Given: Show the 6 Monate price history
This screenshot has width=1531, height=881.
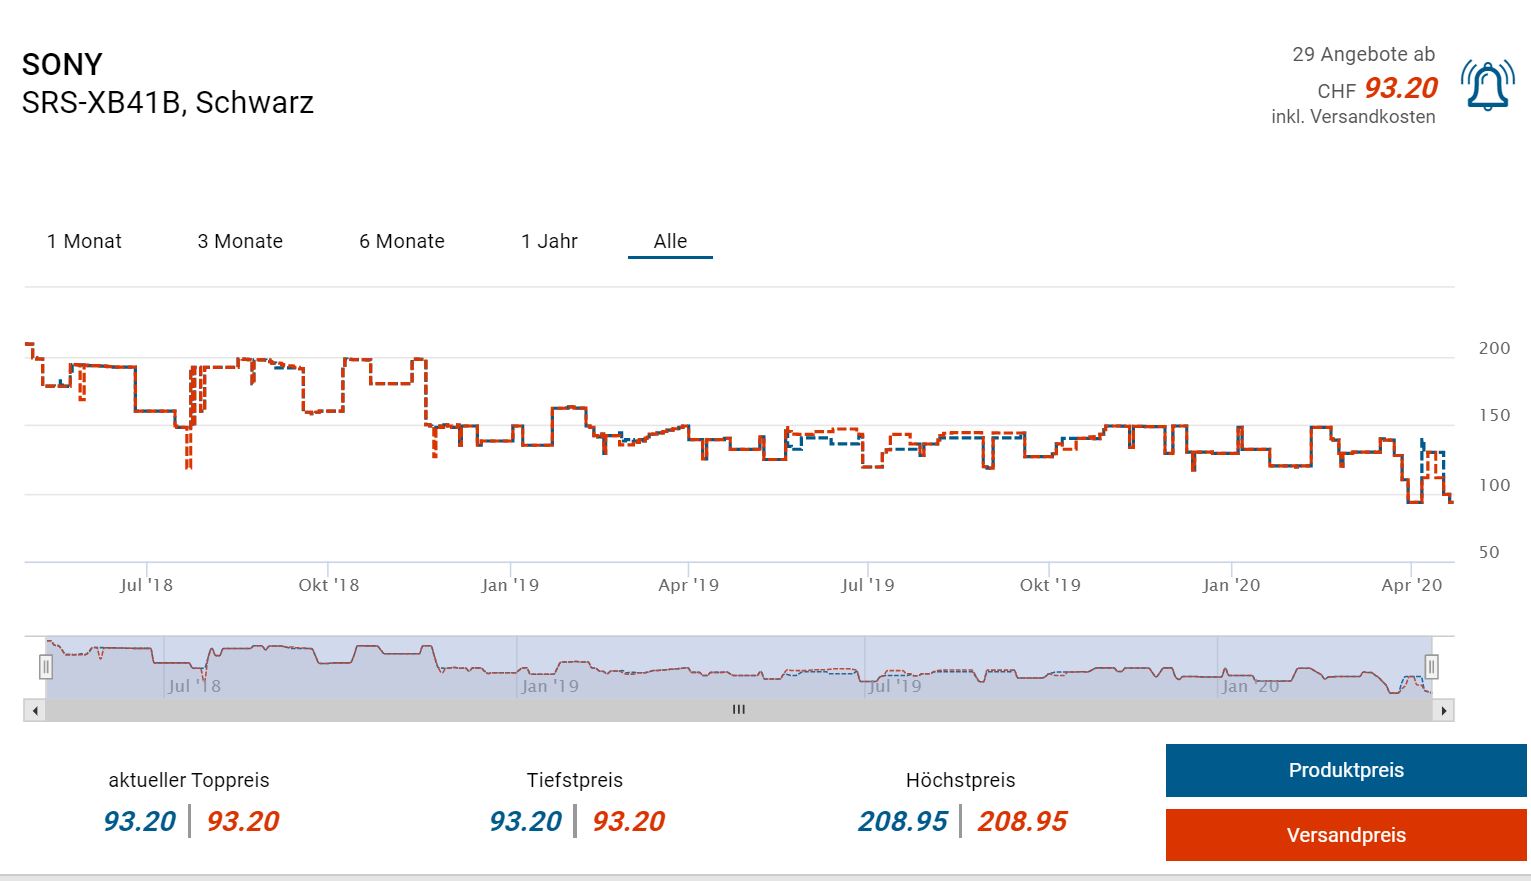Looking at the screenshot, I should (402, 241).
